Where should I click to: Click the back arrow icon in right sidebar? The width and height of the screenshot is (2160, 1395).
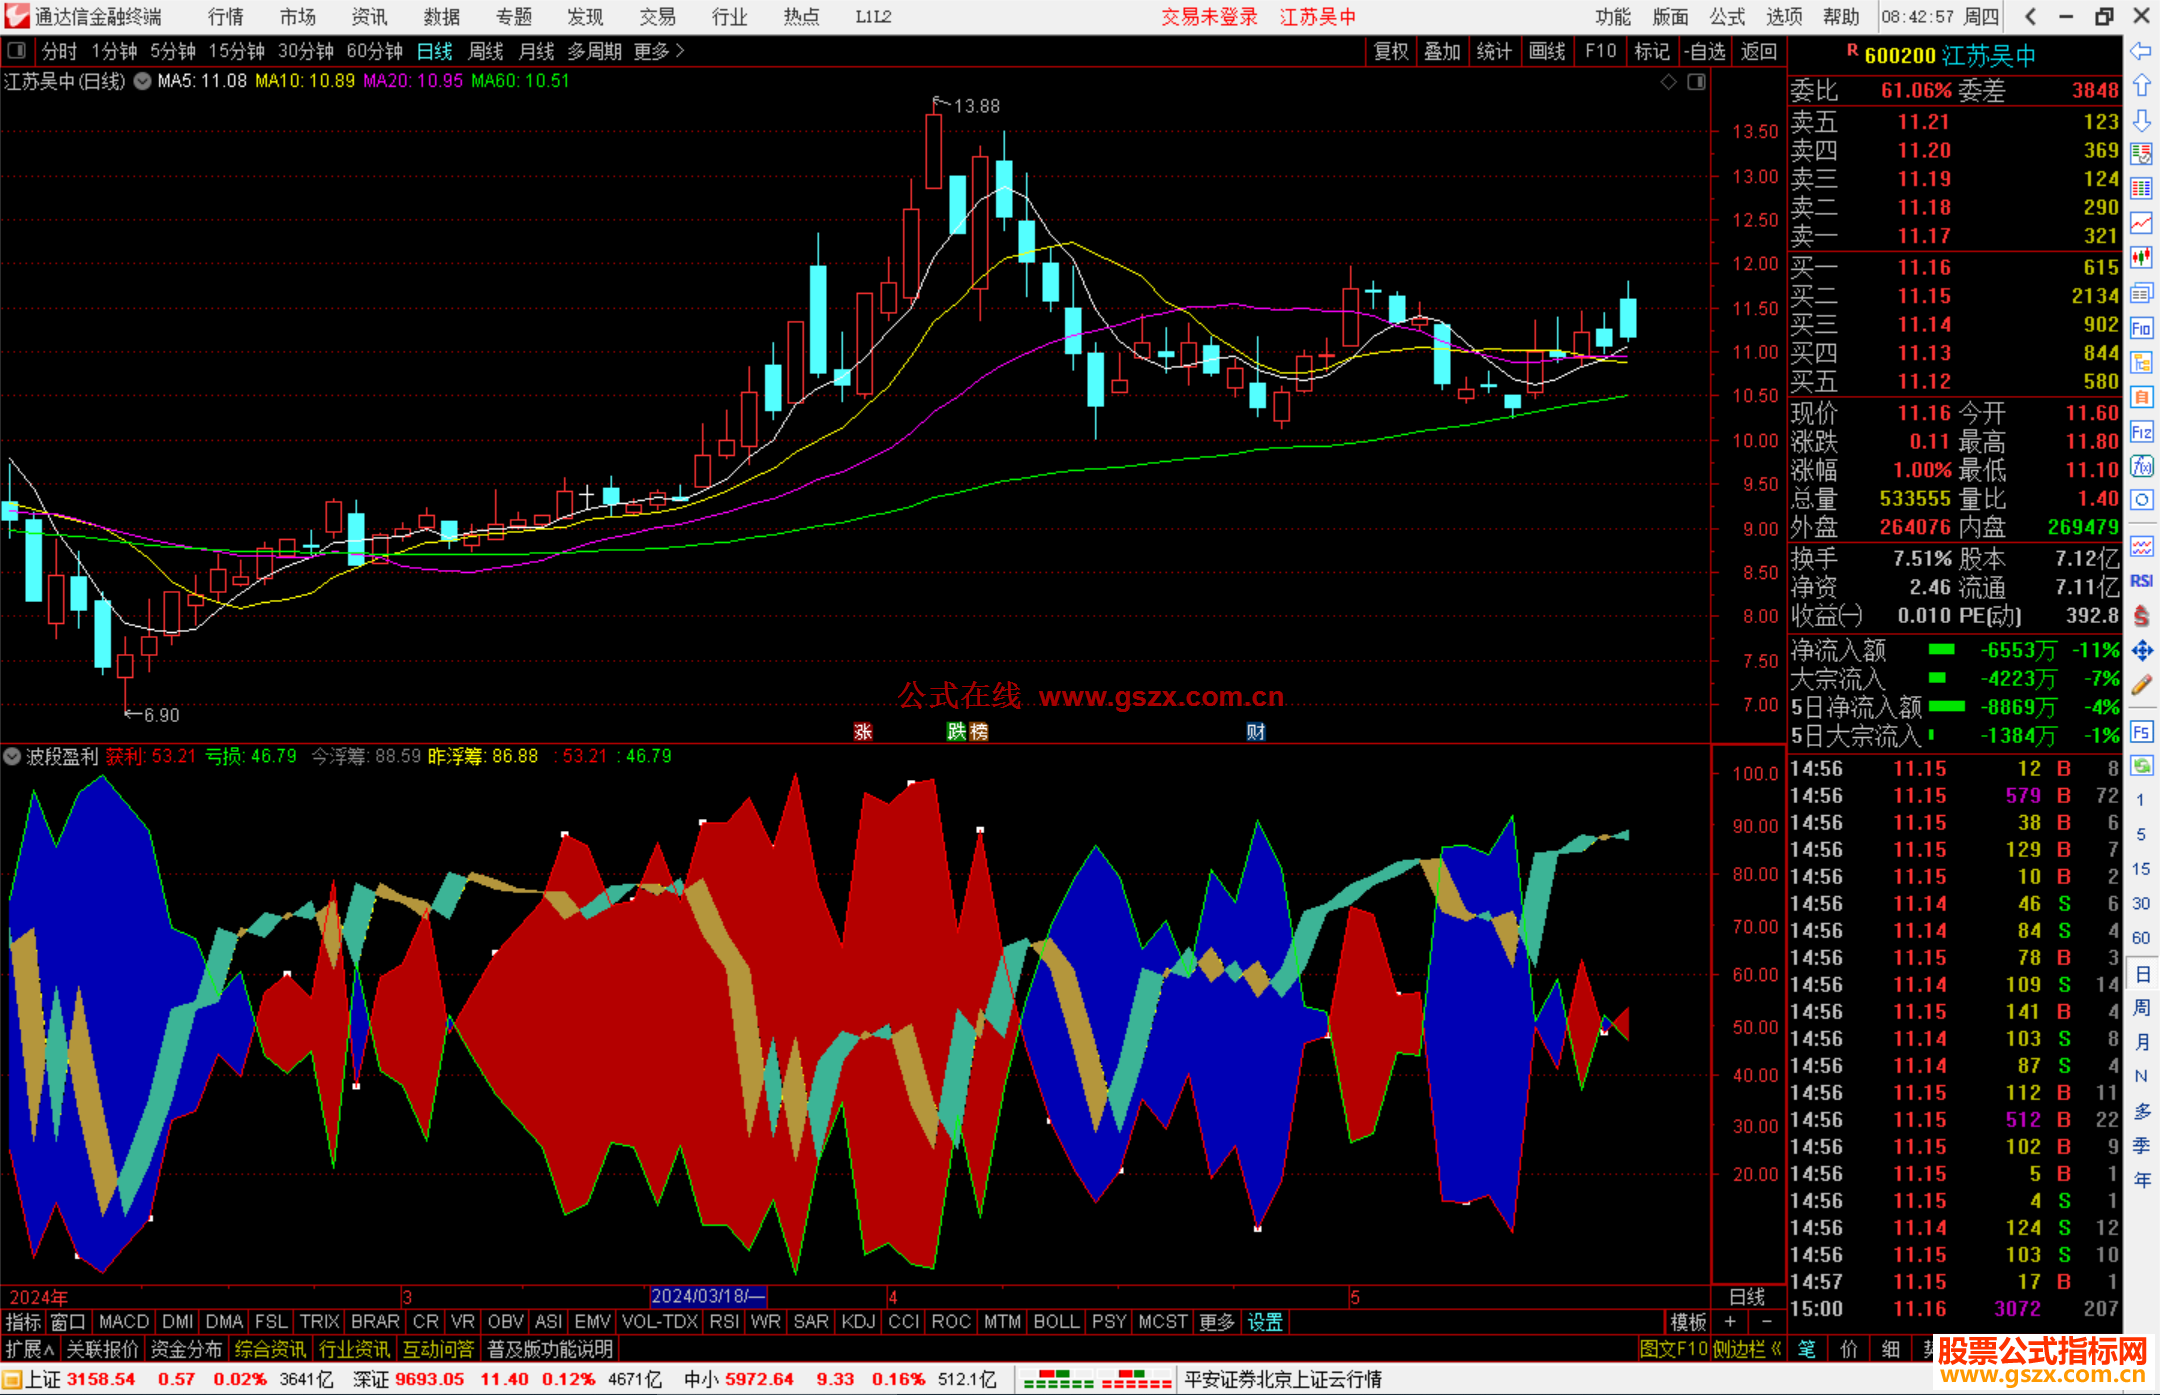[x=2141, y=51]
